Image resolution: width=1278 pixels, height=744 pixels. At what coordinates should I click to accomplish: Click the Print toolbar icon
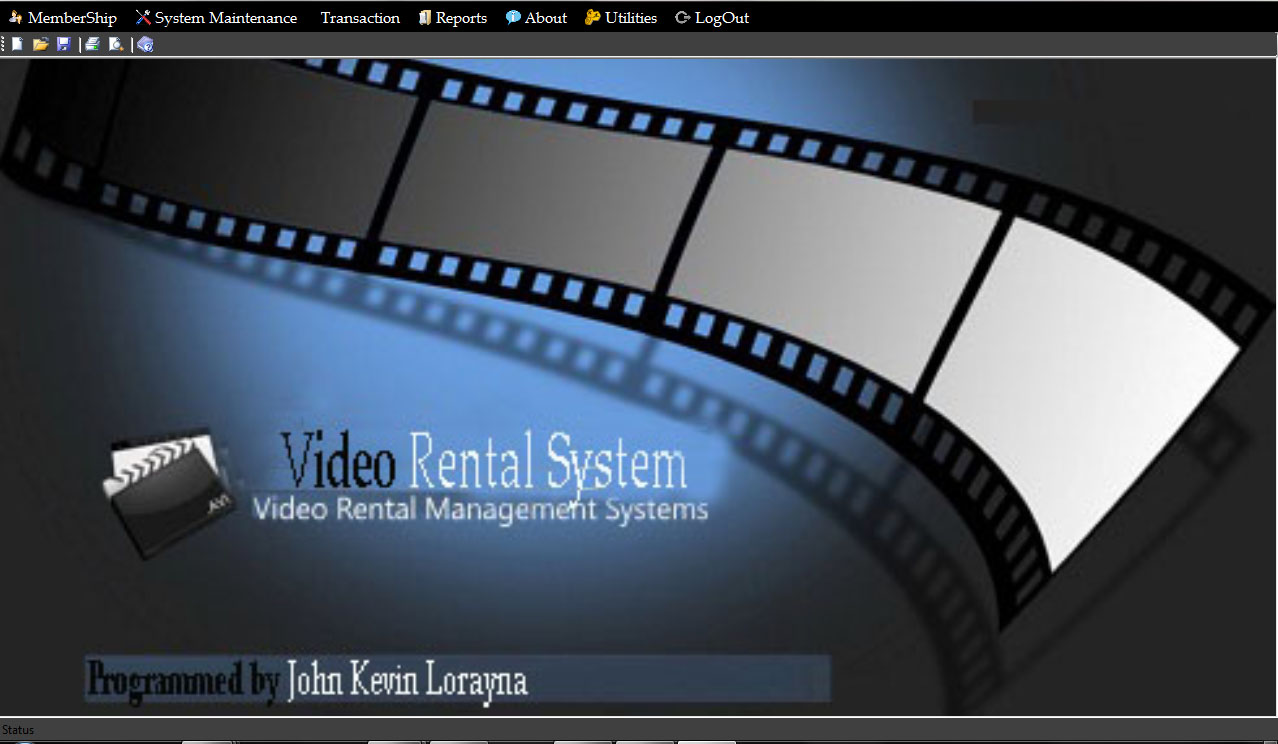coord(92,44)
